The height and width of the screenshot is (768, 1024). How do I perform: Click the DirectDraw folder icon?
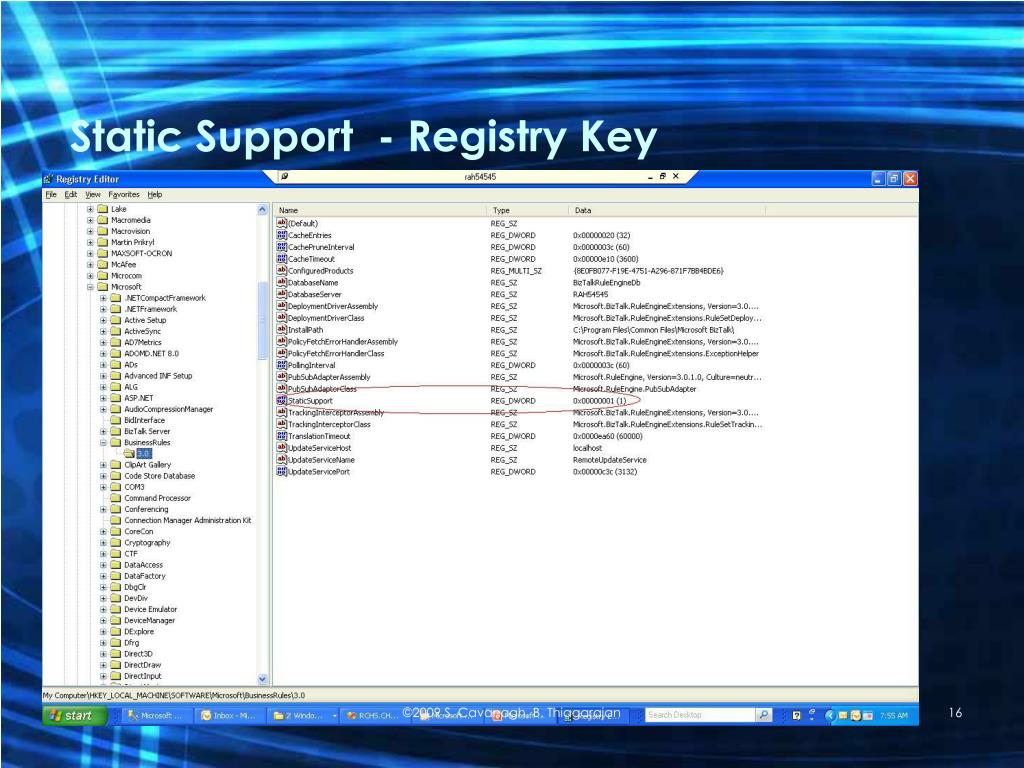click(116, 665)
